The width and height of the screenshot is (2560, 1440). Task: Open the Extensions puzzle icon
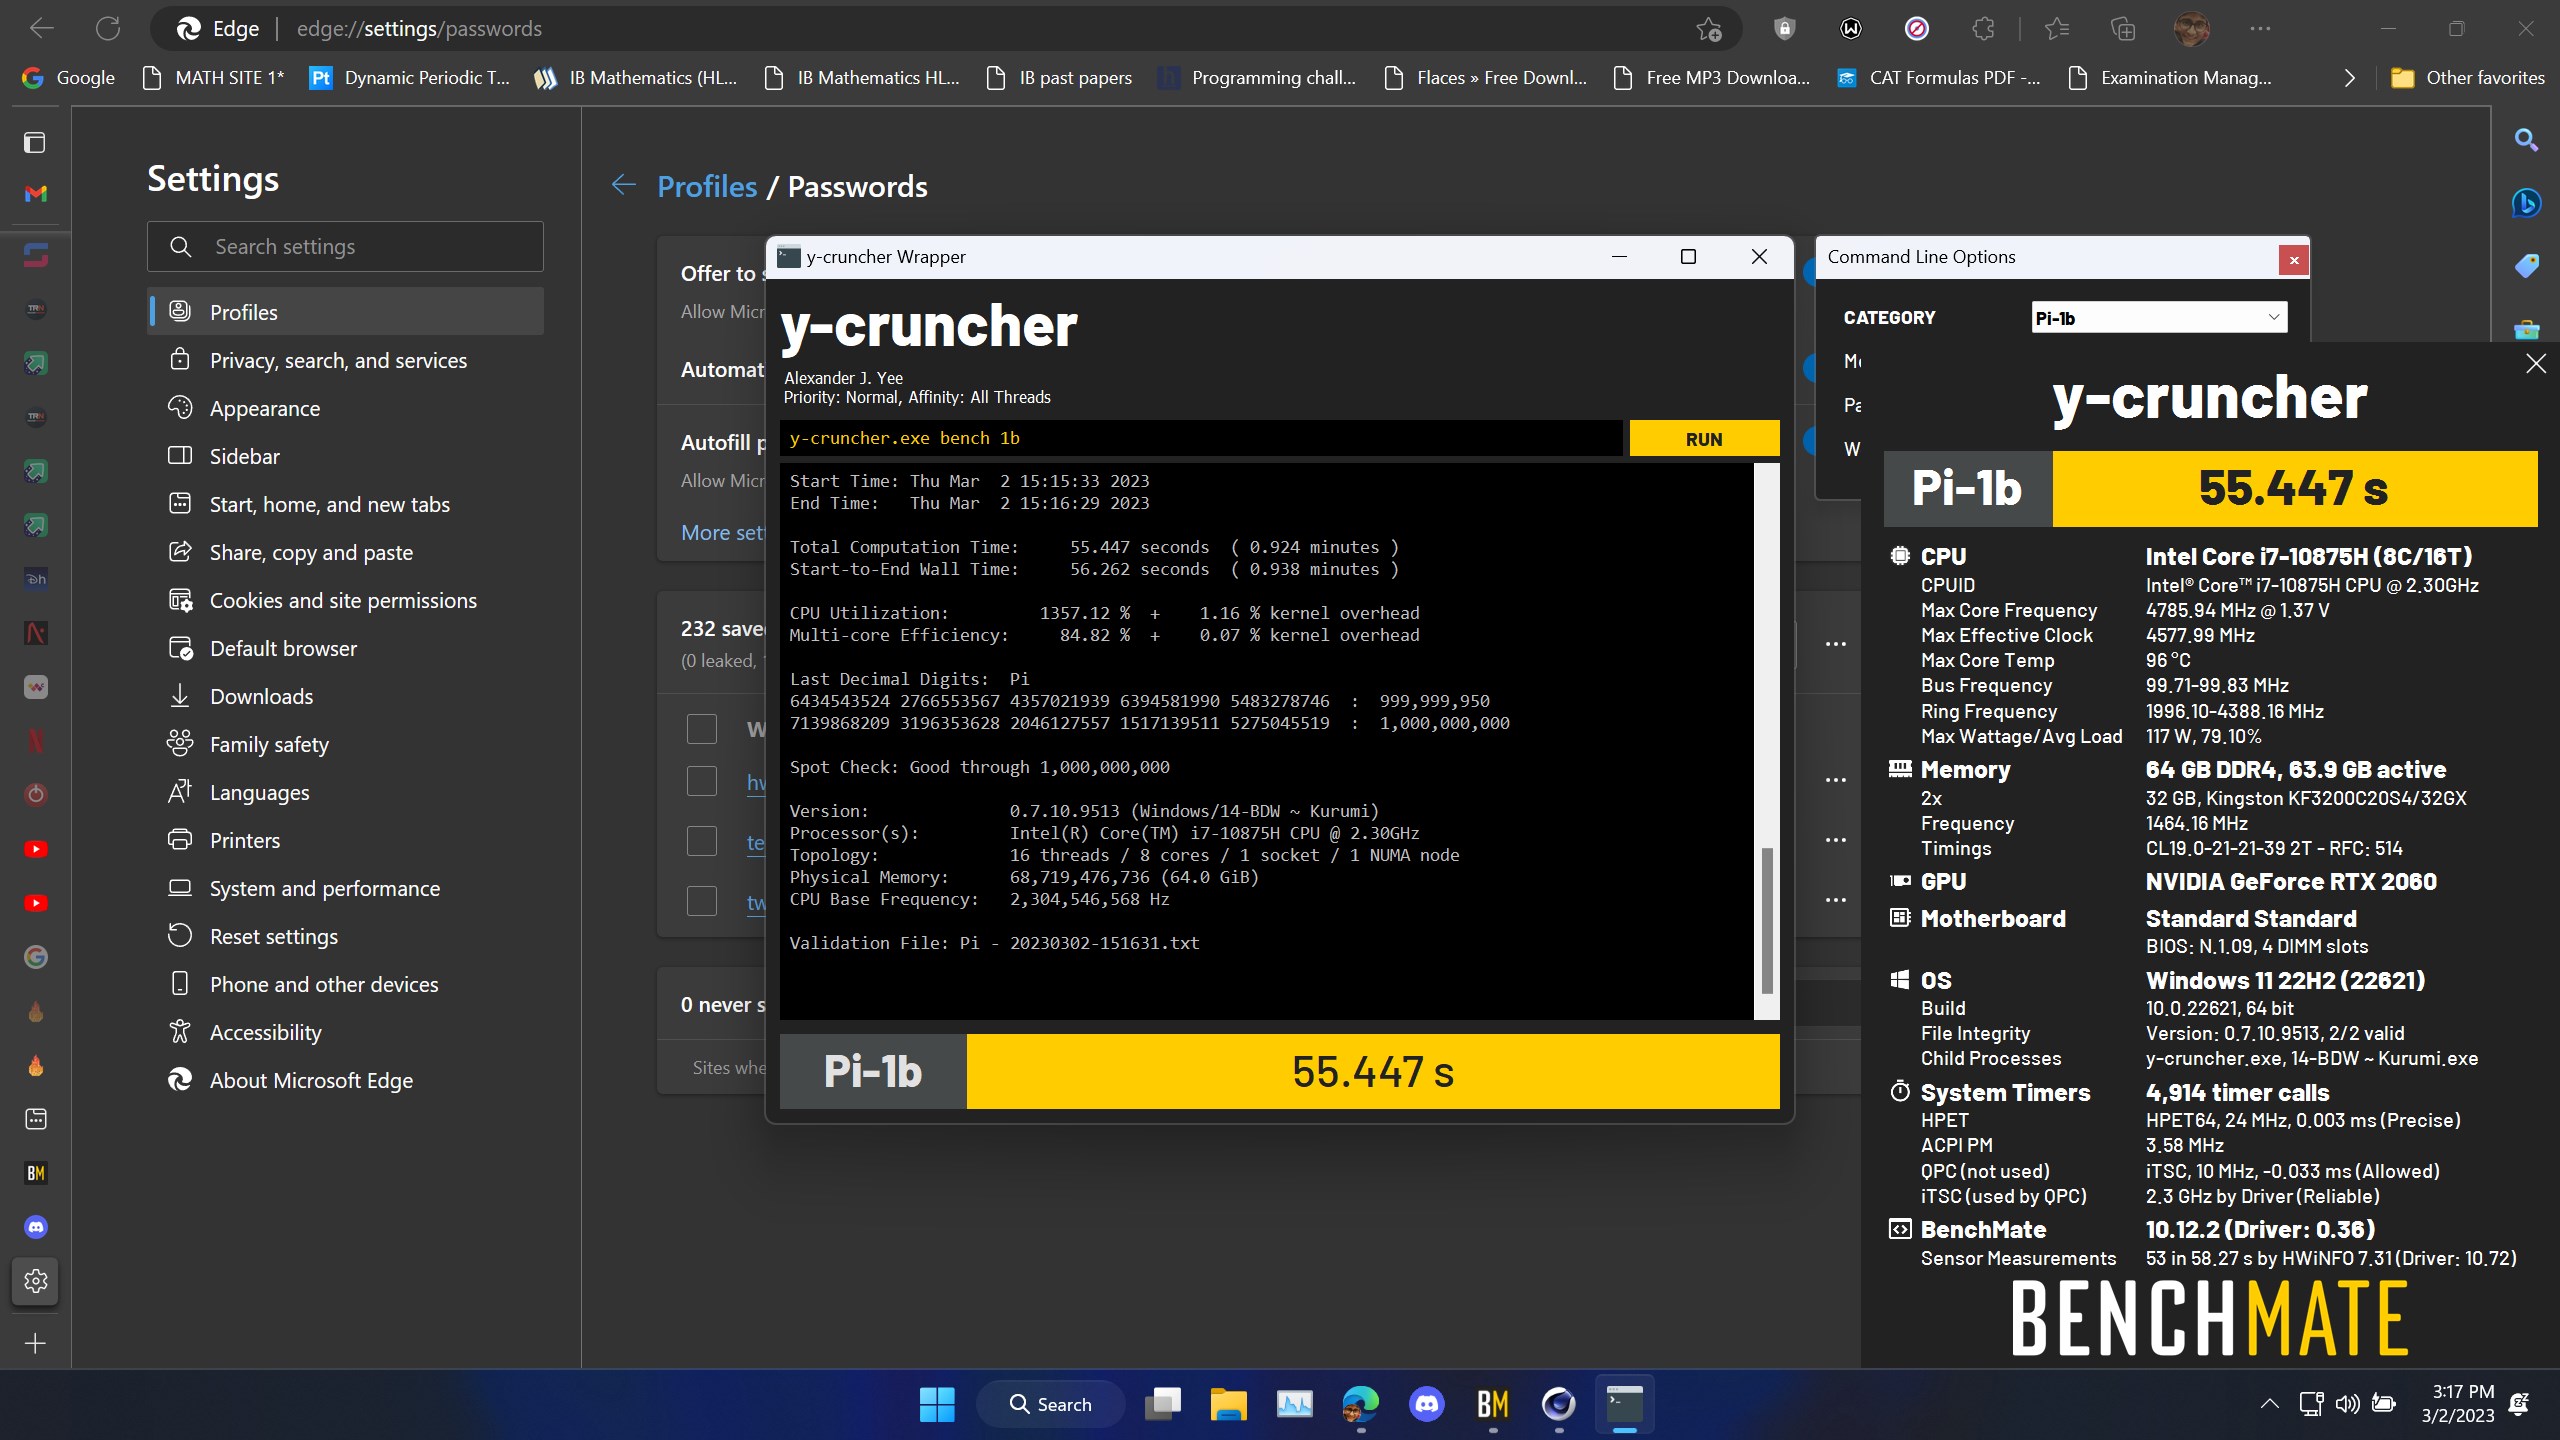coord(1983,29)
